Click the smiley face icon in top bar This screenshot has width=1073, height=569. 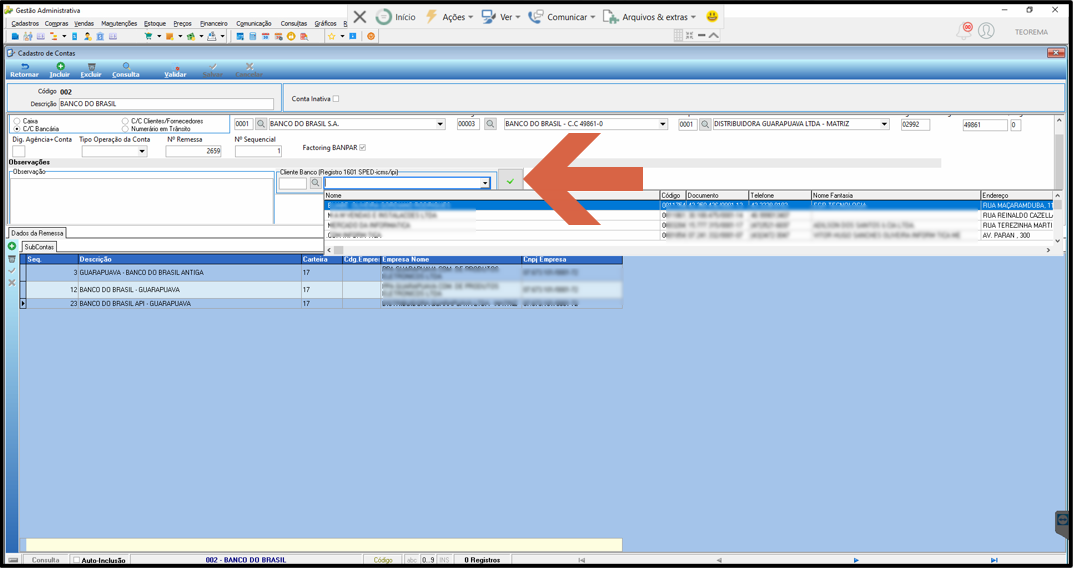click(712, 16)
